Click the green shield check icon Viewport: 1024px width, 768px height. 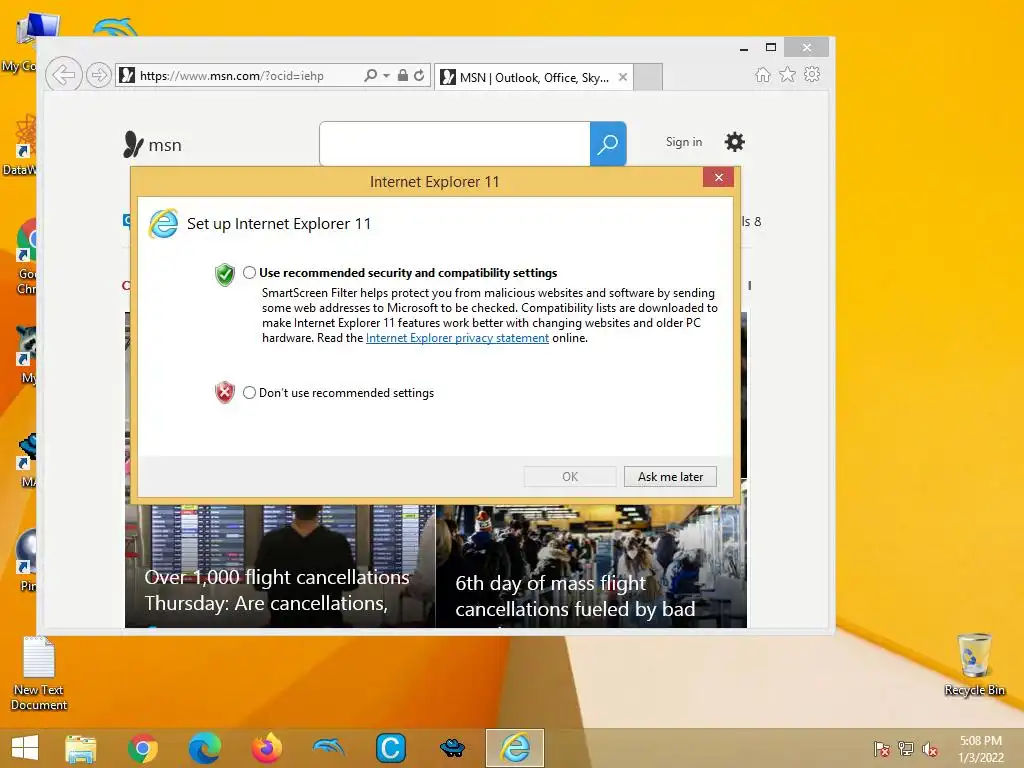pos(225,274)
